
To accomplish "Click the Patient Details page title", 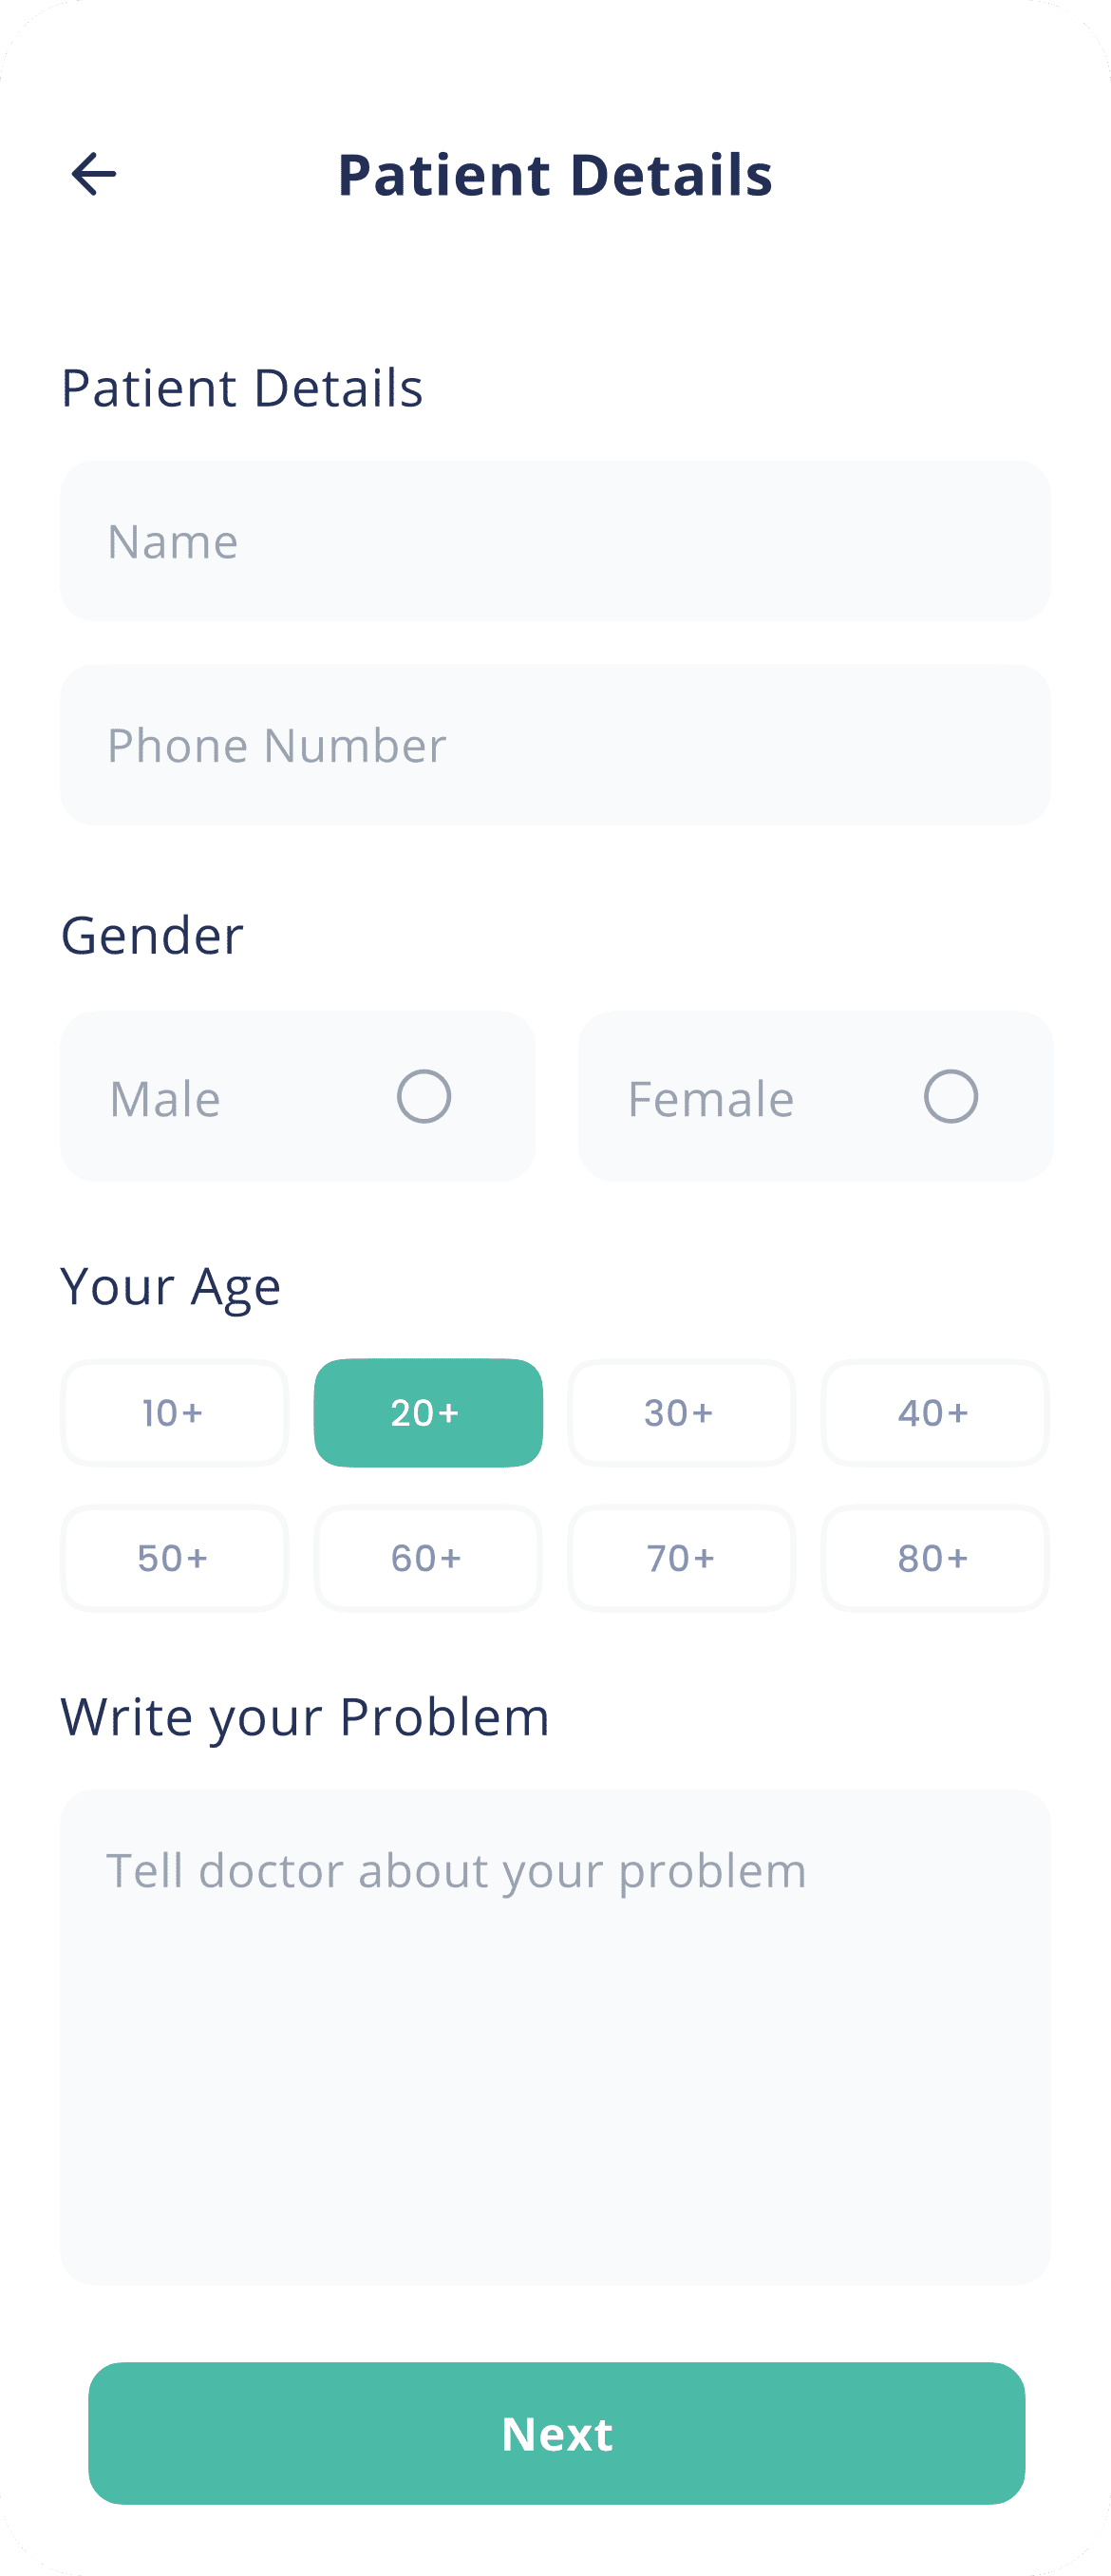I will pyautogui.click(x=555, y=174).
